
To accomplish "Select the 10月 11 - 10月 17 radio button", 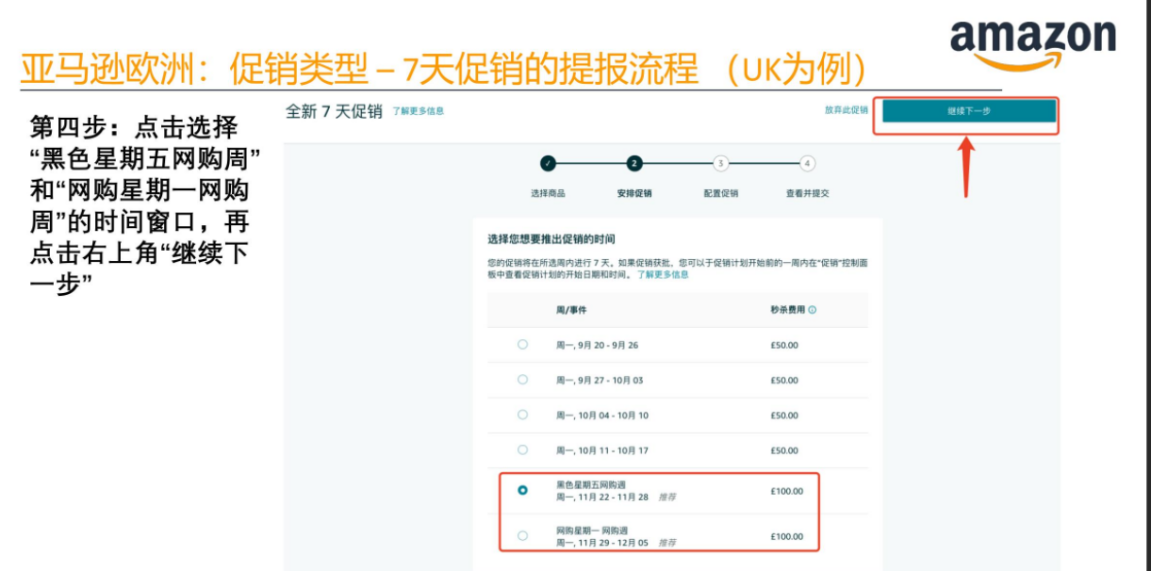I will (x=523, y=450).
